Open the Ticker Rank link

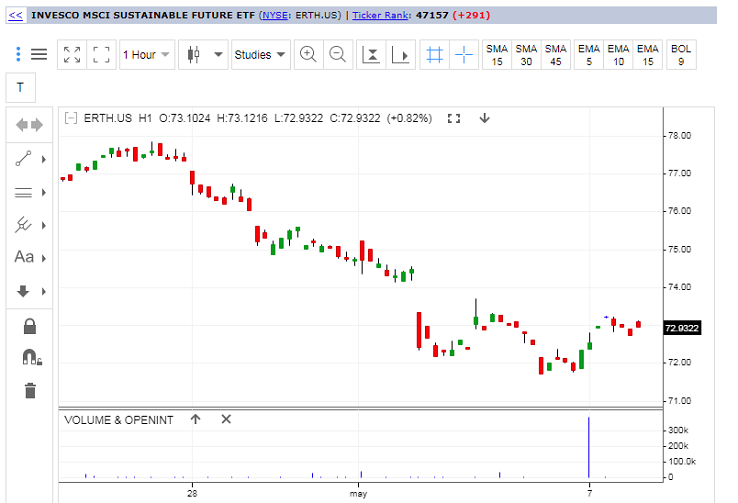tap(380, 15)
